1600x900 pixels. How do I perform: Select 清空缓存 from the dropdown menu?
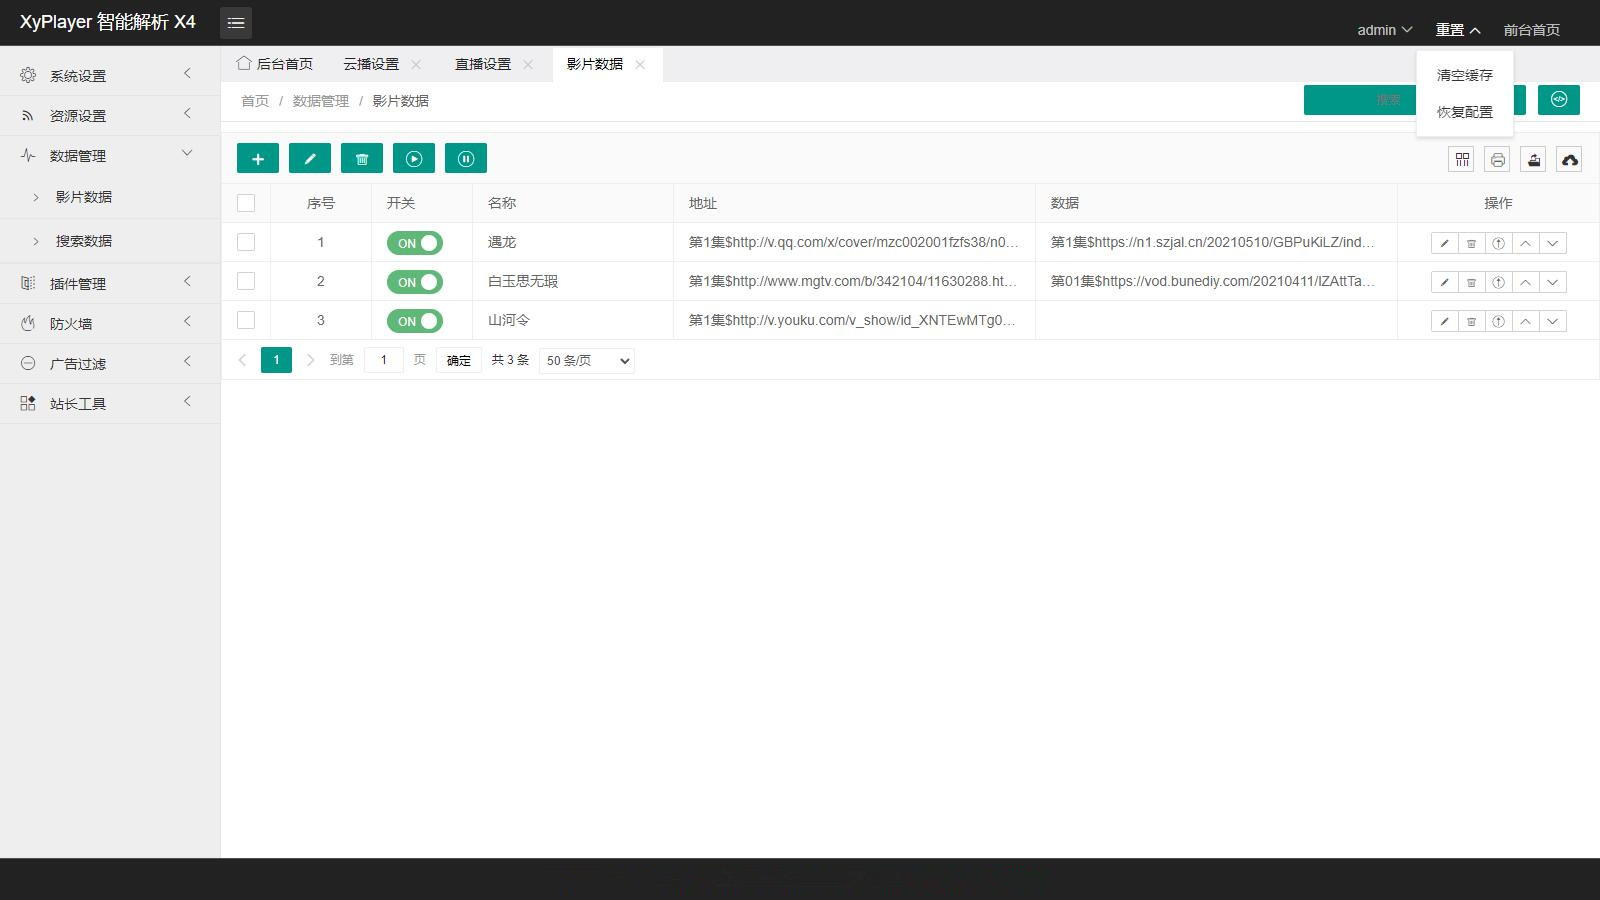pyautogui.click(x=1465, y=75)
